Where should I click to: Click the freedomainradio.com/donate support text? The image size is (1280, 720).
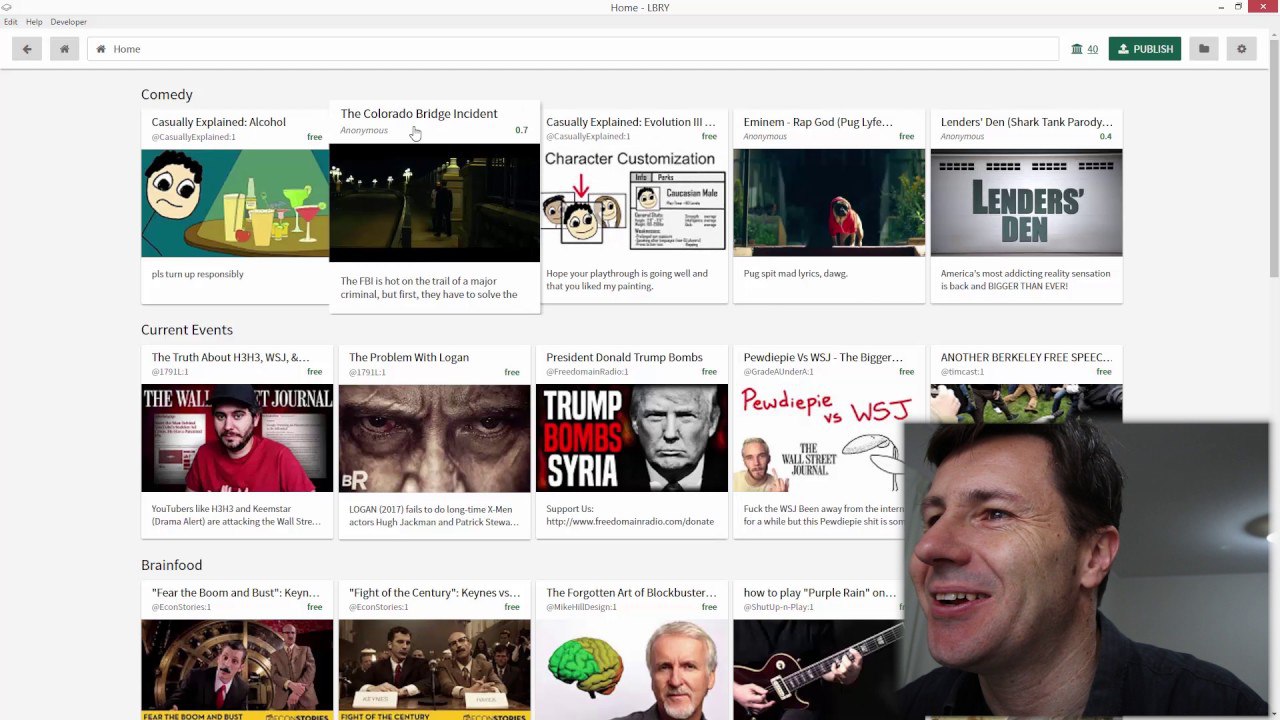point(630,521)
